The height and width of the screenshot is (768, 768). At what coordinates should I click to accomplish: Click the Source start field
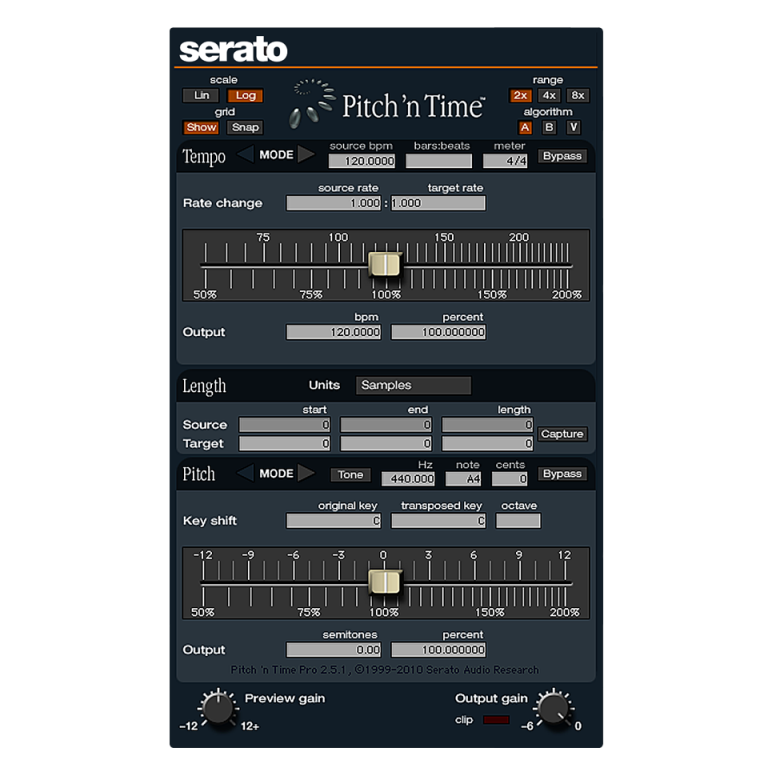(x=285, y=425)
